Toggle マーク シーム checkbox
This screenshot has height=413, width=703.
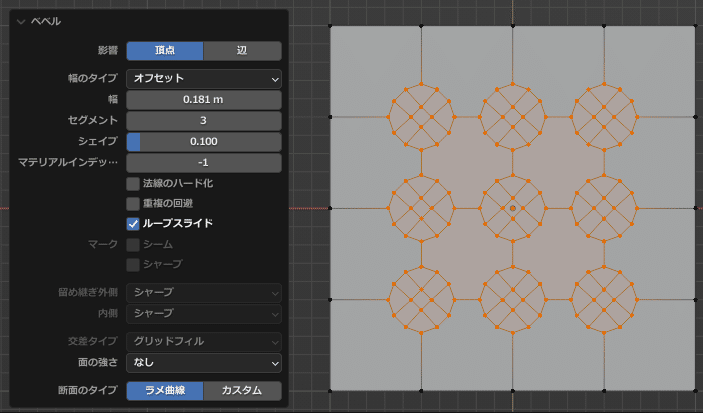pyautogui.click(x=133, y=244)
